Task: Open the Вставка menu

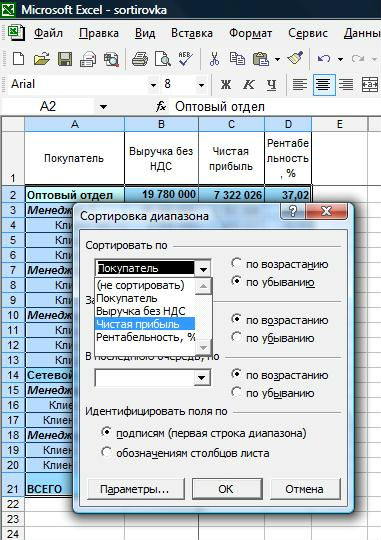Action: click(x=192, y=33)
